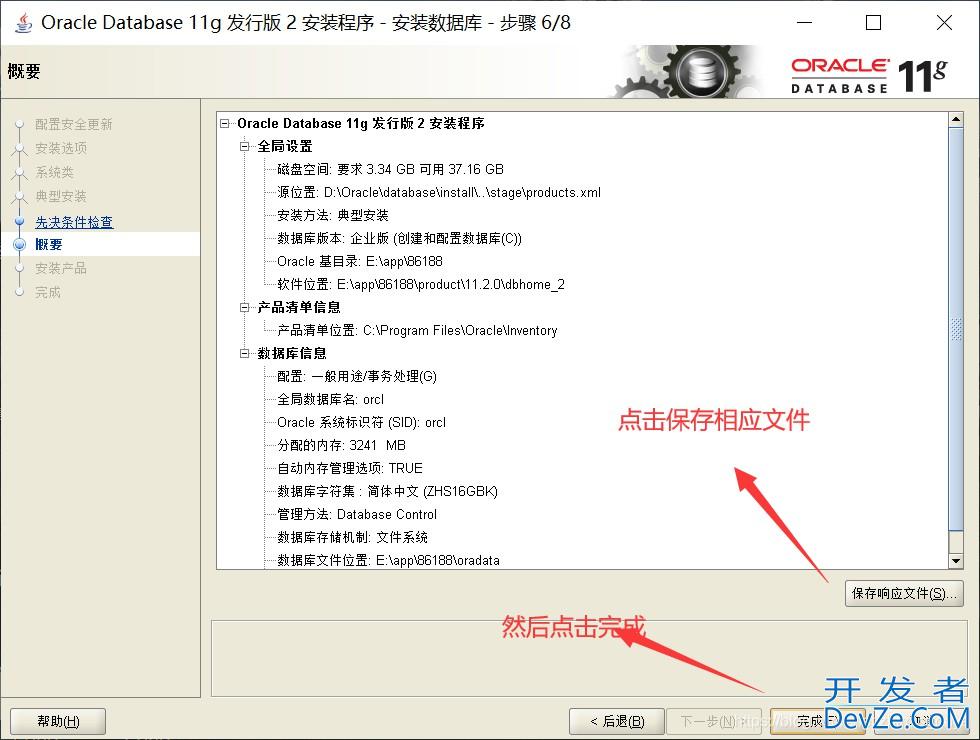Select the 配置安全更新 step

click(x=74, y=124)
